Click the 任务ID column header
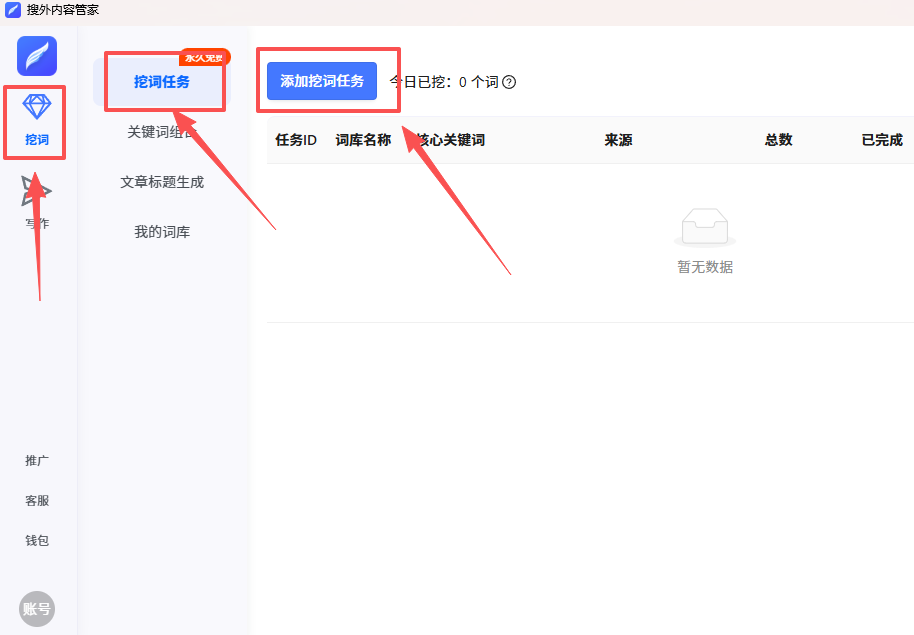This screenshot has width=914, height=635. point(296,140)
